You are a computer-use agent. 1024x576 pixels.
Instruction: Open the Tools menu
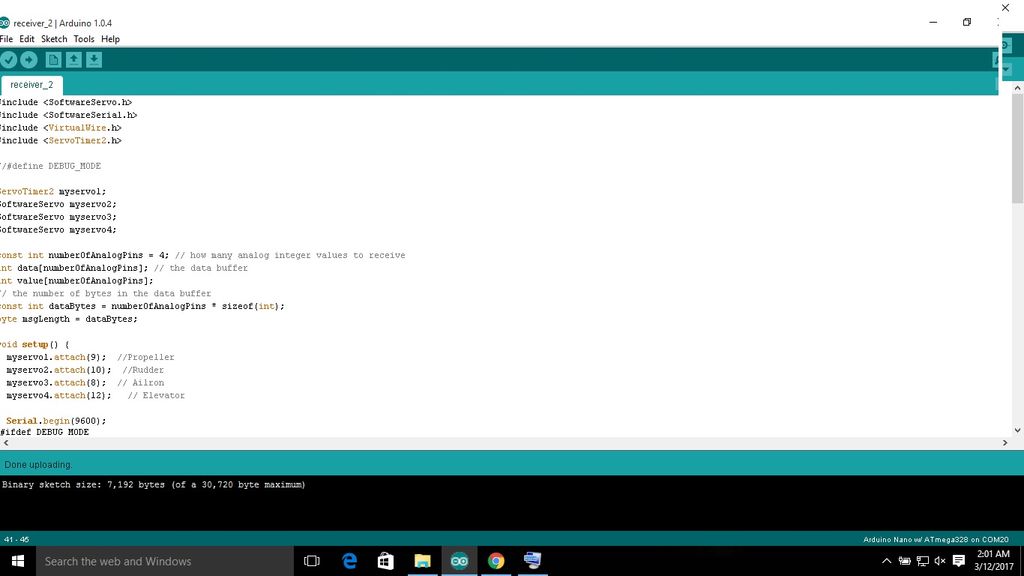click(84, 39)
